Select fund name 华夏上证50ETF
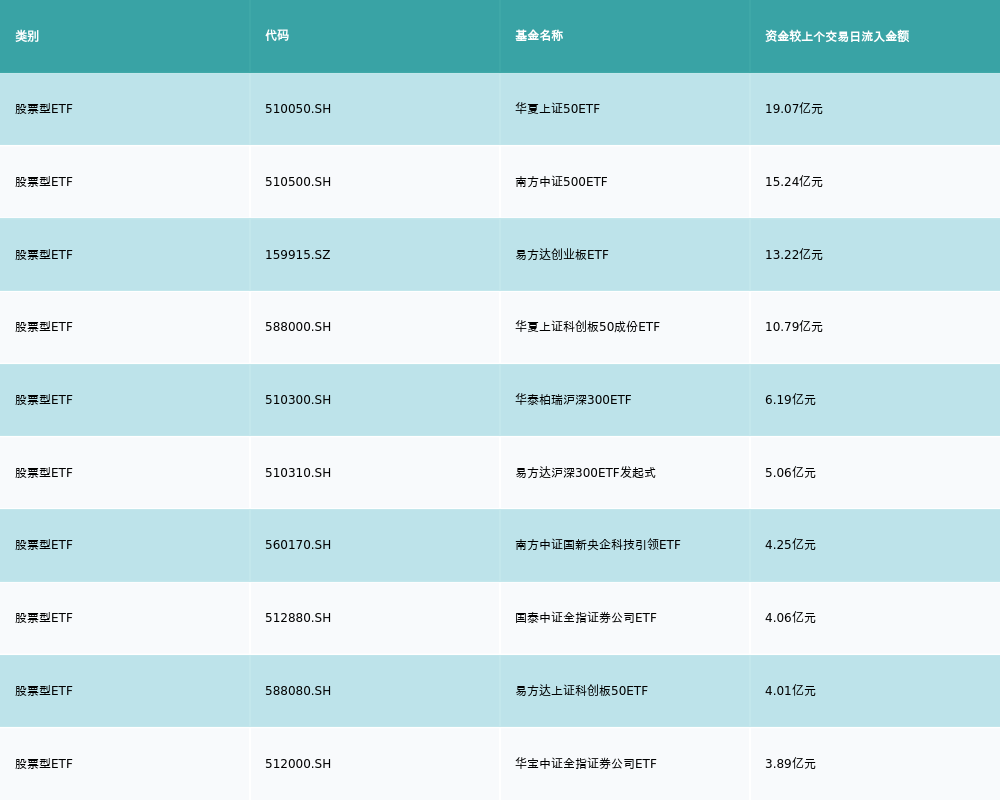This screenshot has width=1000, height=800. (557, 109)
